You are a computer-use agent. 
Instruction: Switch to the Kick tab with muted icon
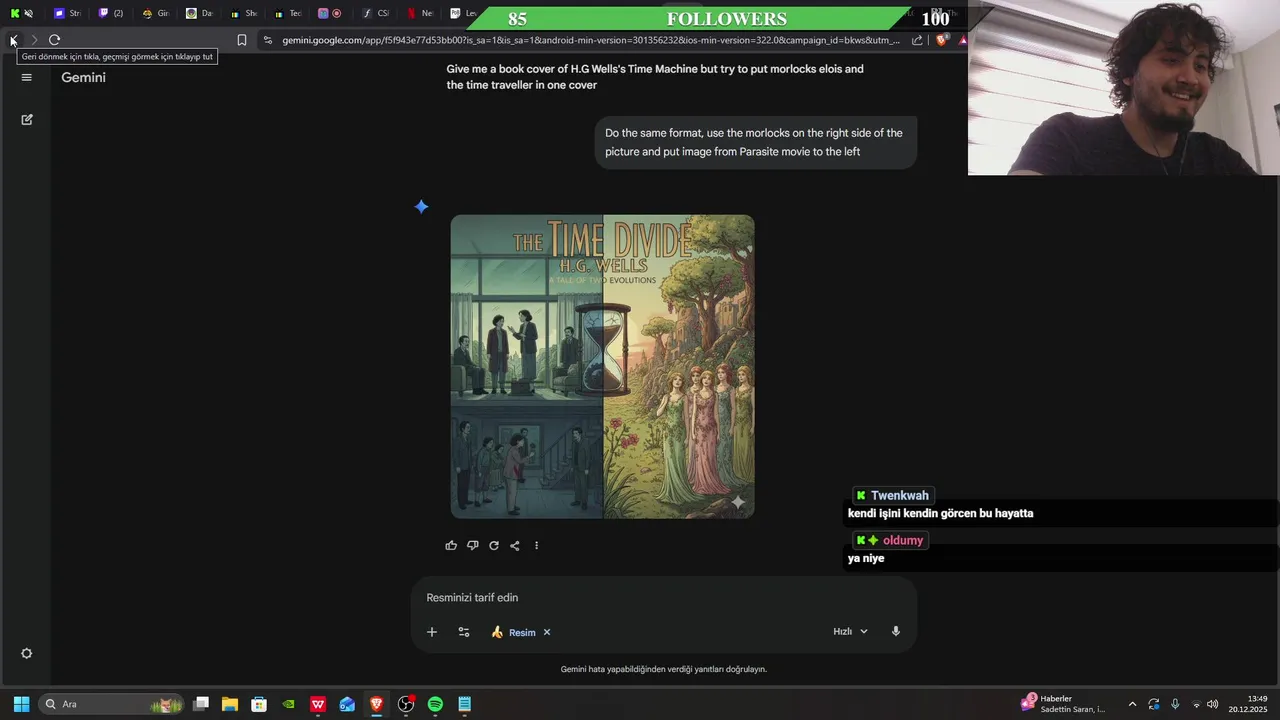point(21,13)
